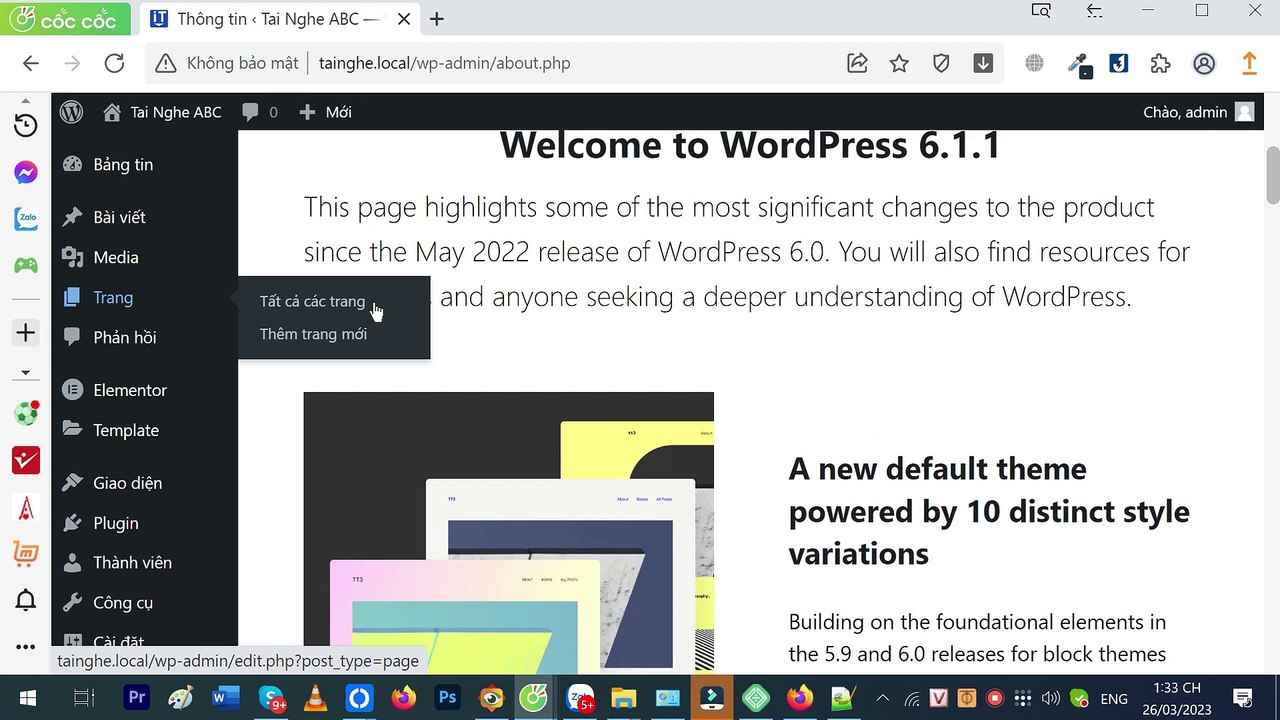Open the red checkmark app in sidebar
The image size is (1280, 720).
point(26,460)
